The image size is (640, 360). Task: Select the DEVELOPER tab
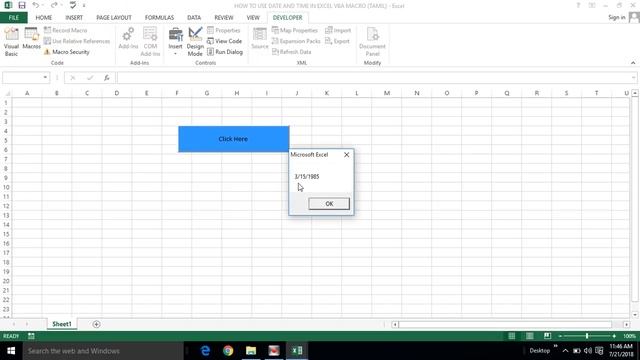288,18
